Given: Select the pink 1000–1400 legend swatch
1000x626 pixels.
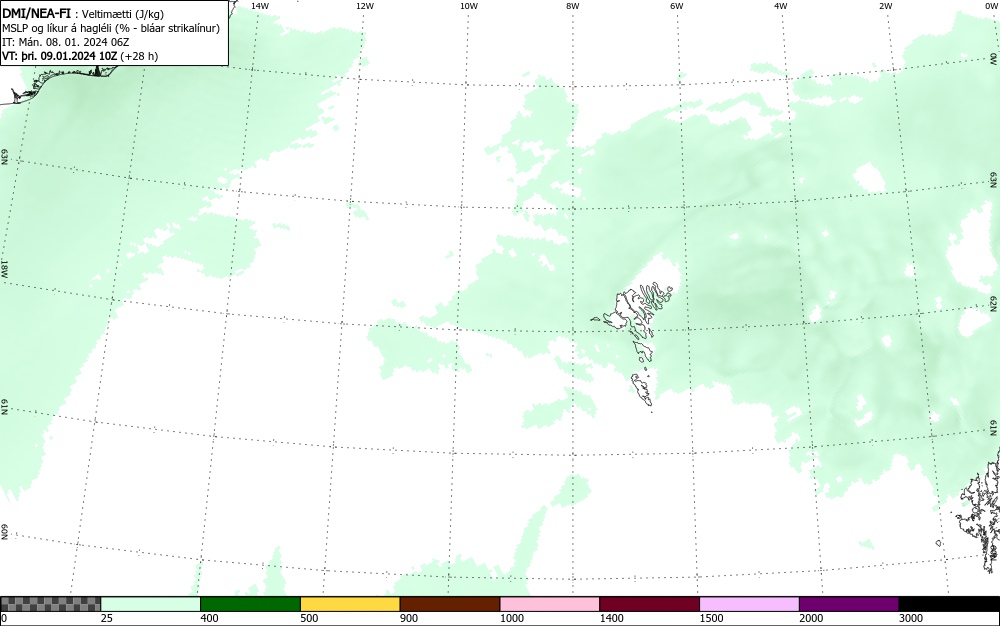Looking at the screenshot, I should coord(550,604).
